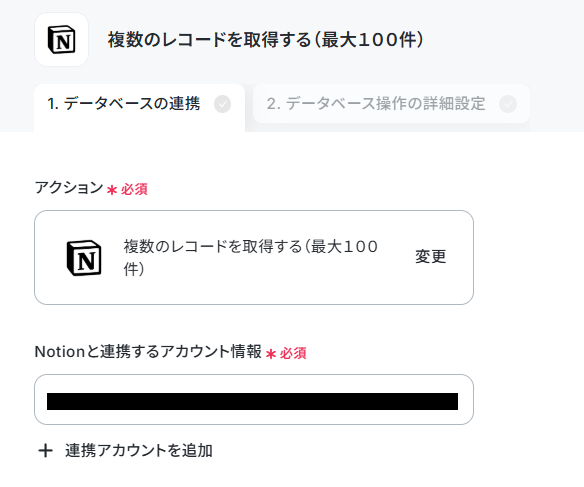Click the plus icon beside 連携アカウントを追加

coord(45,451)
